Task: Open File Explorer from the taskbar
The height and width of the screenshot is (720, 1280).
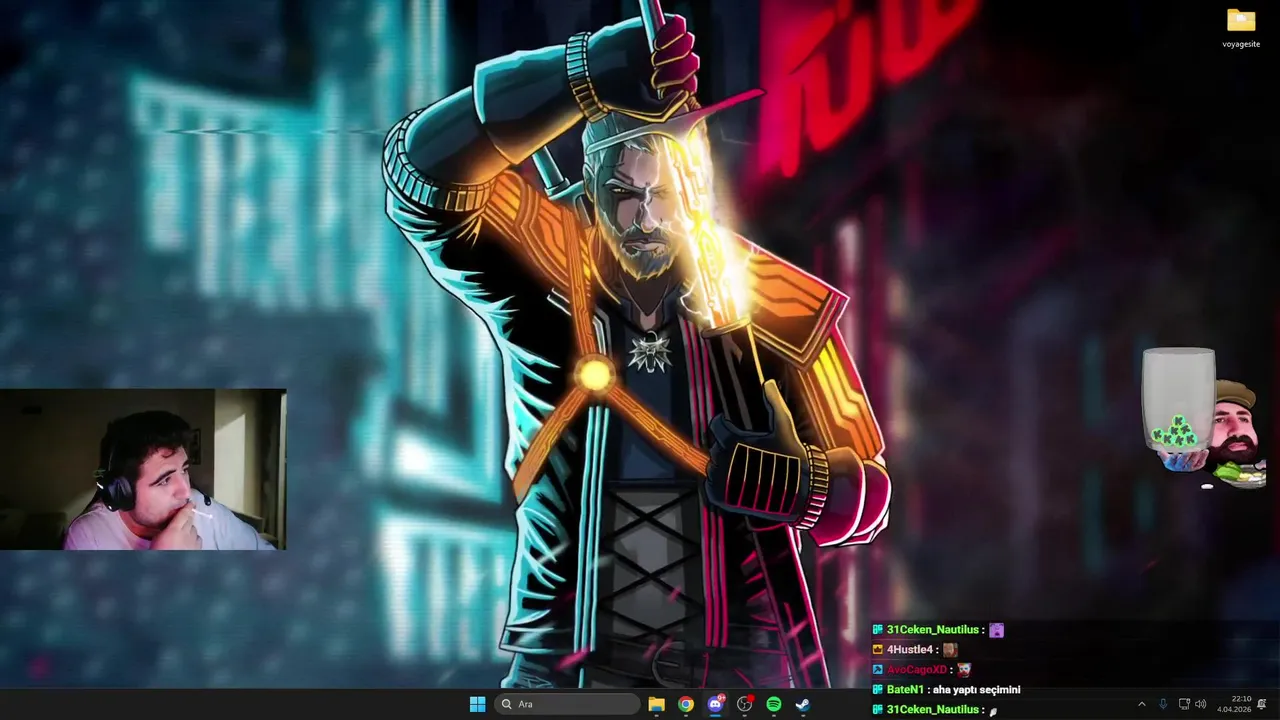Action: pyautogui.click(x=656, y=704)
